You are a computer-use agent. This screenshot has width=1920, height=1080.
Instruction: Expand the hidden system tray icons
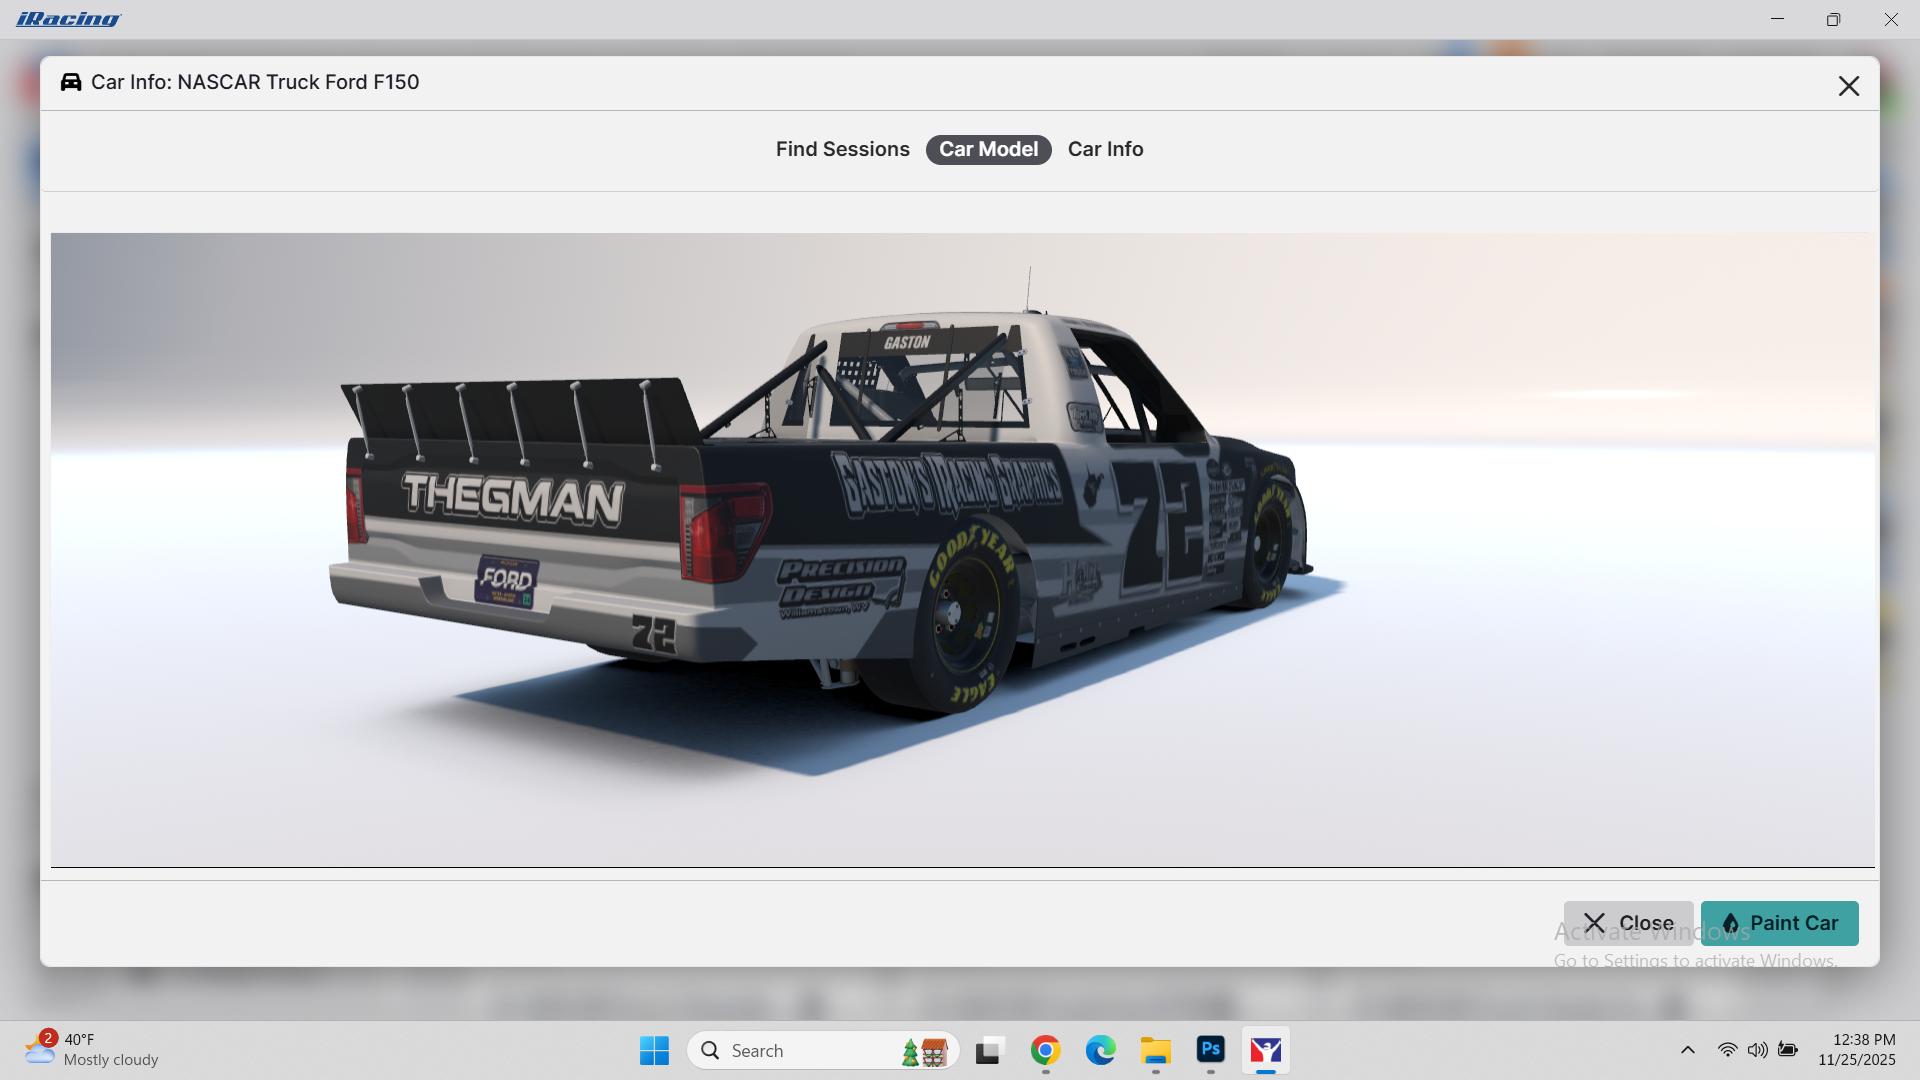(x=1687, y=1050)
